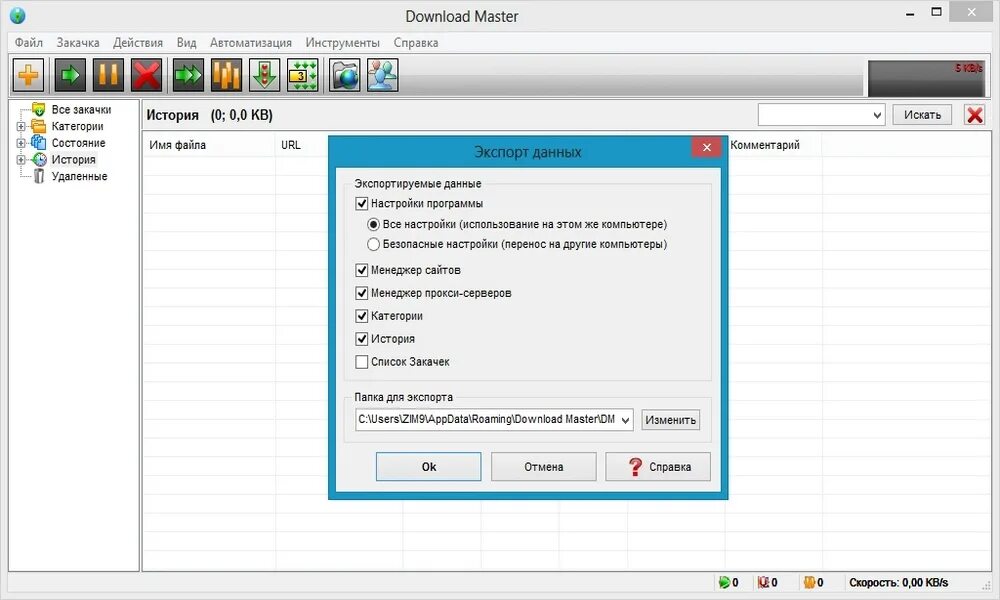Open the Вид menu
The image size is (1000, 600).
pos(186,43)
